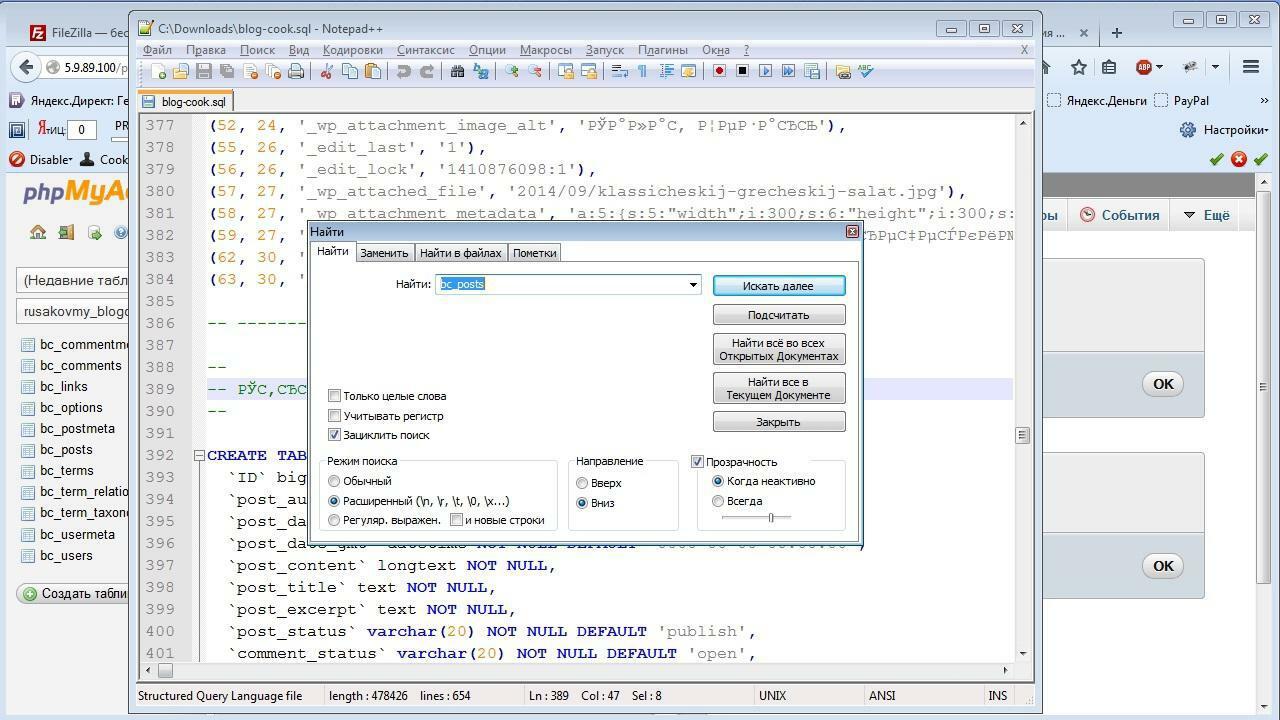Expand 'Ещё' dropdown in phpMyAdmin
Screen dimensions: 1280x720
(1207, 215)
